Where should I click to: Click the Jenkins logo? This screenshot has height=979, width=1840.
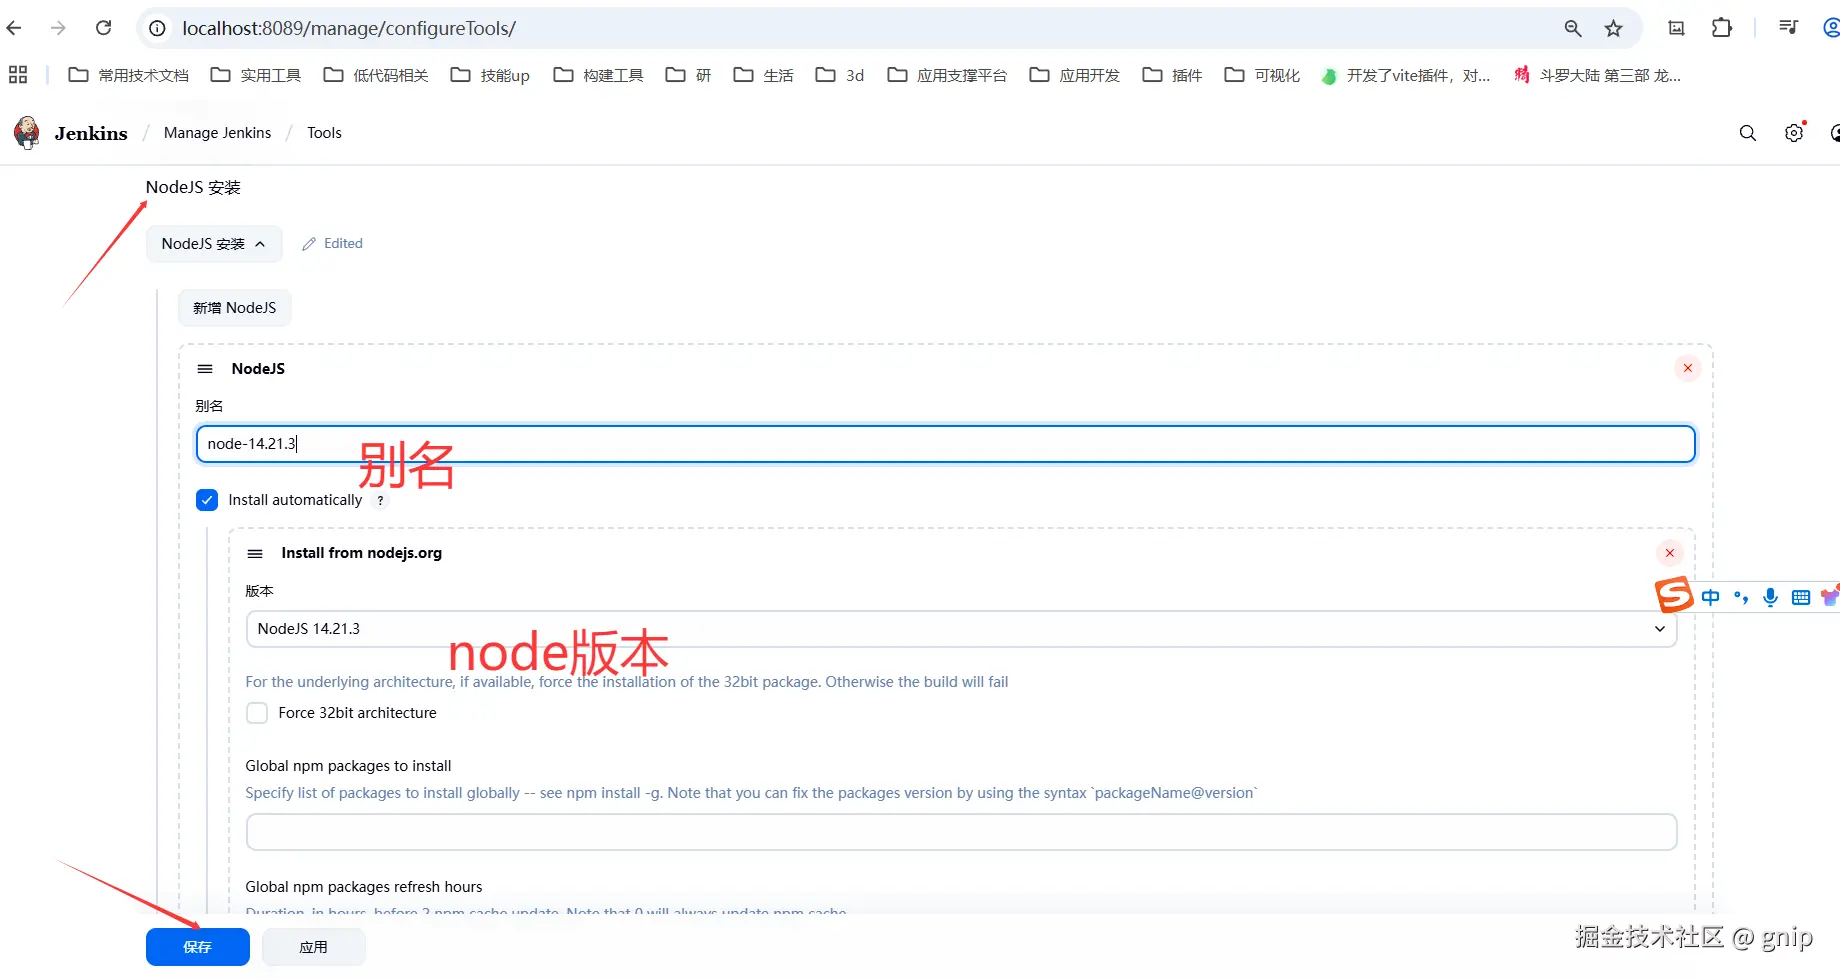click(27, 132)
